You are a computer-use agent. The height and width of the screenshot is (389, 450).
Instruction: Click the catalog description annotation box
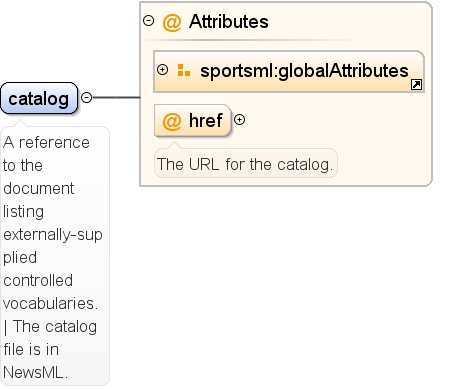[55, 256]
